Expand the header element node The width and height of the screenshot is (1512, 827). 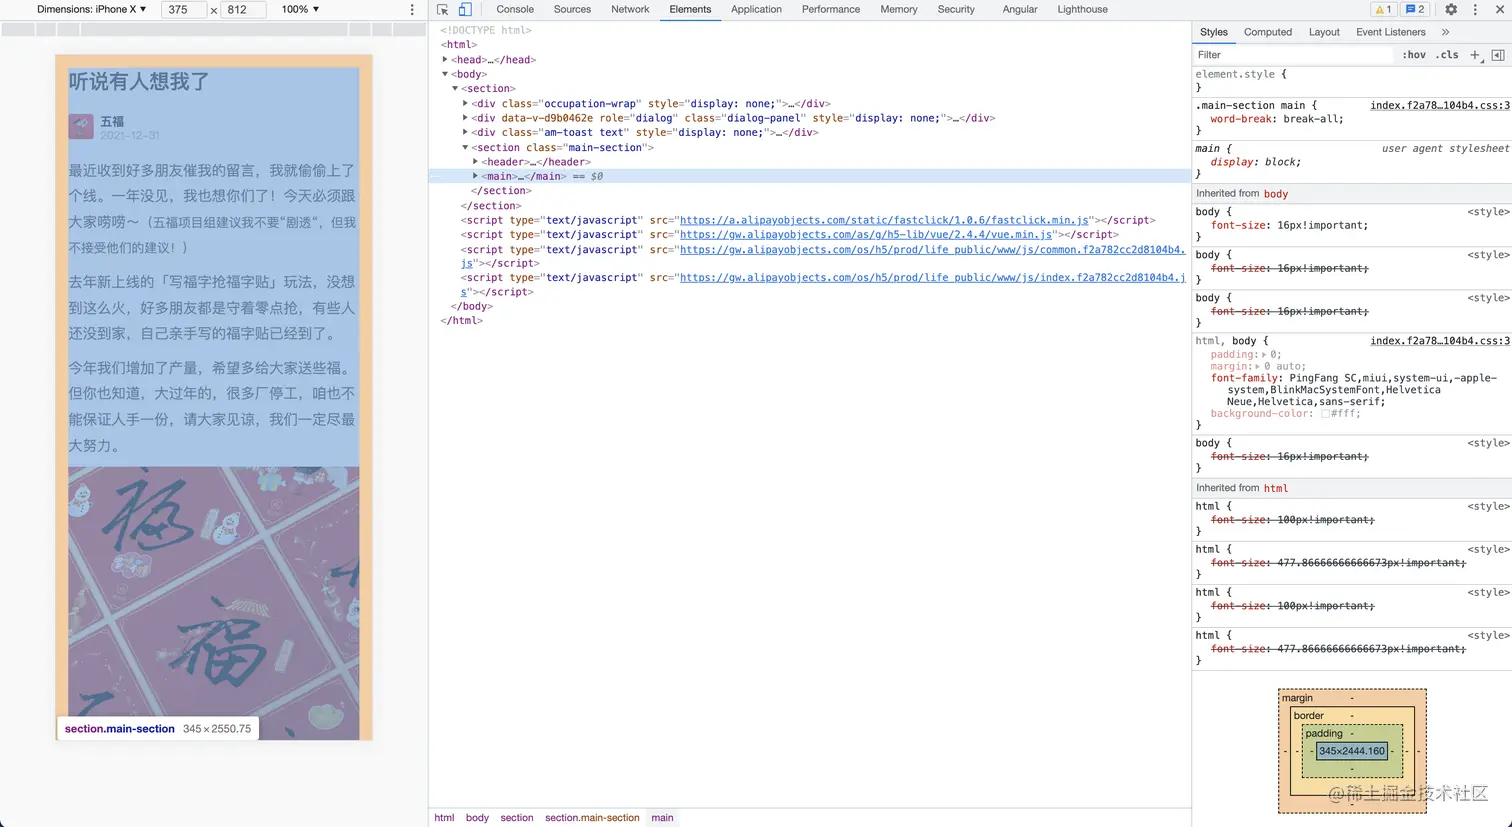tap(476, 161)
